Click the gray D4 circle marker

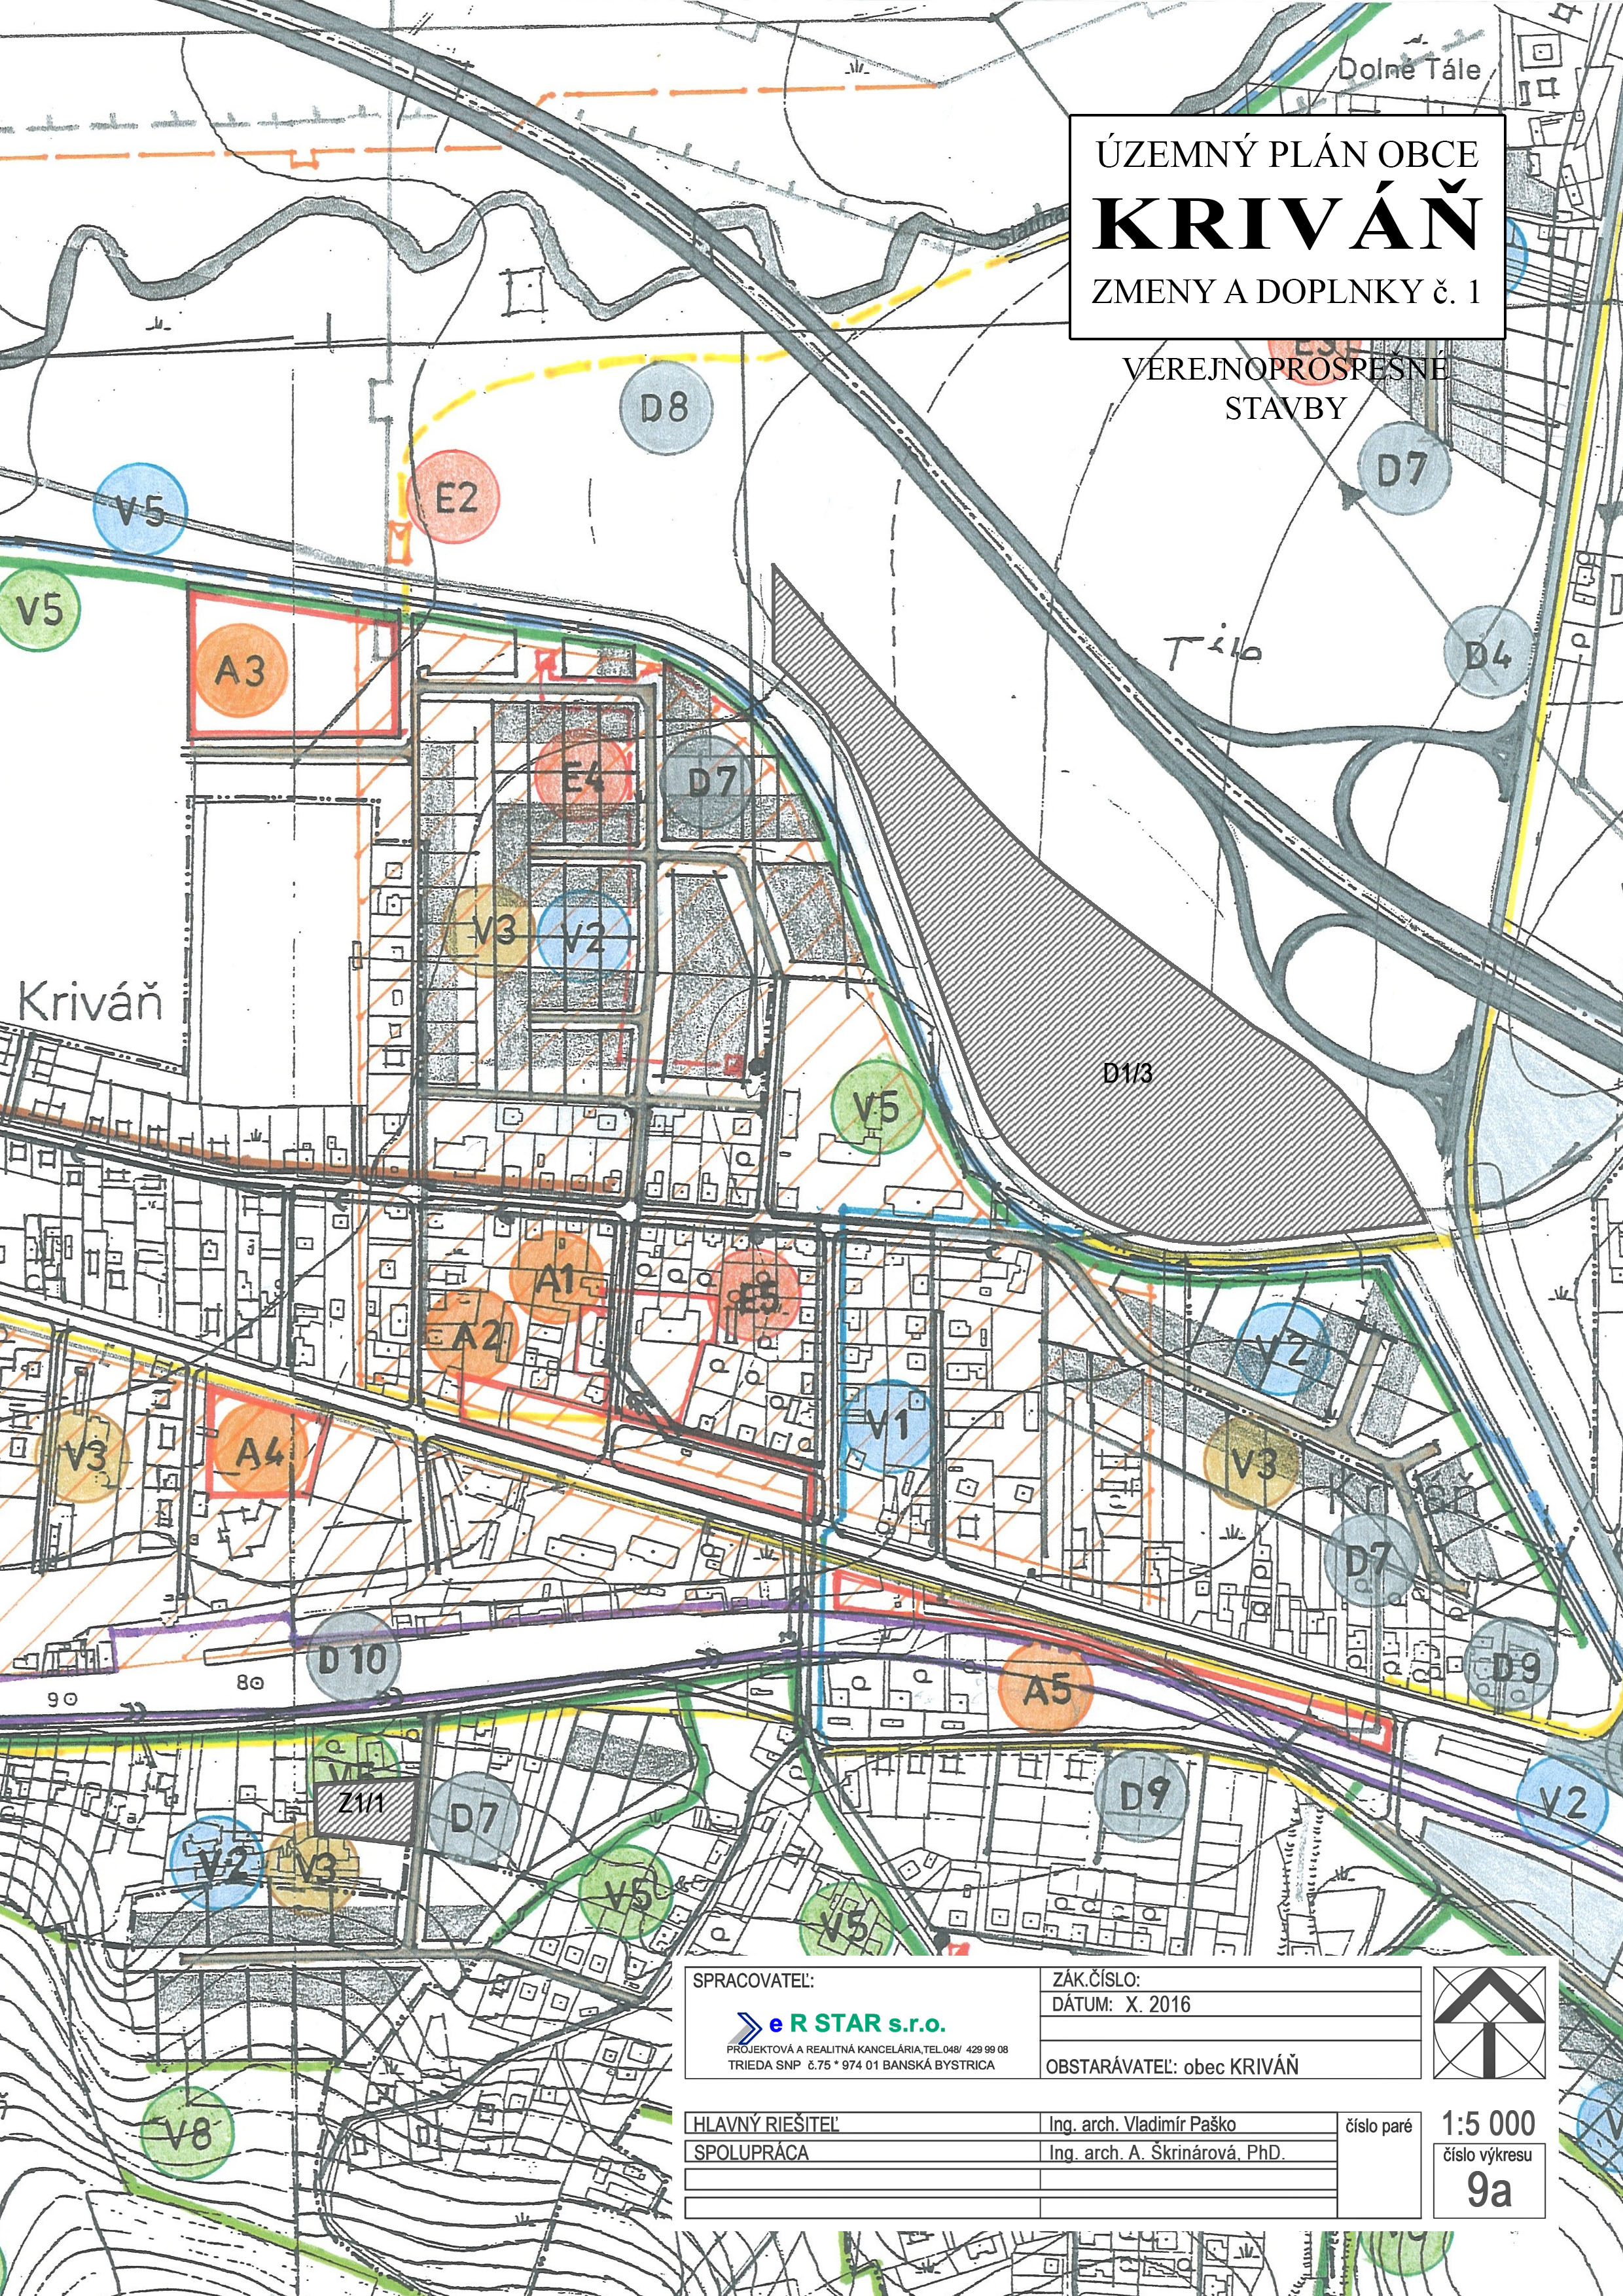pos(1489,652)
